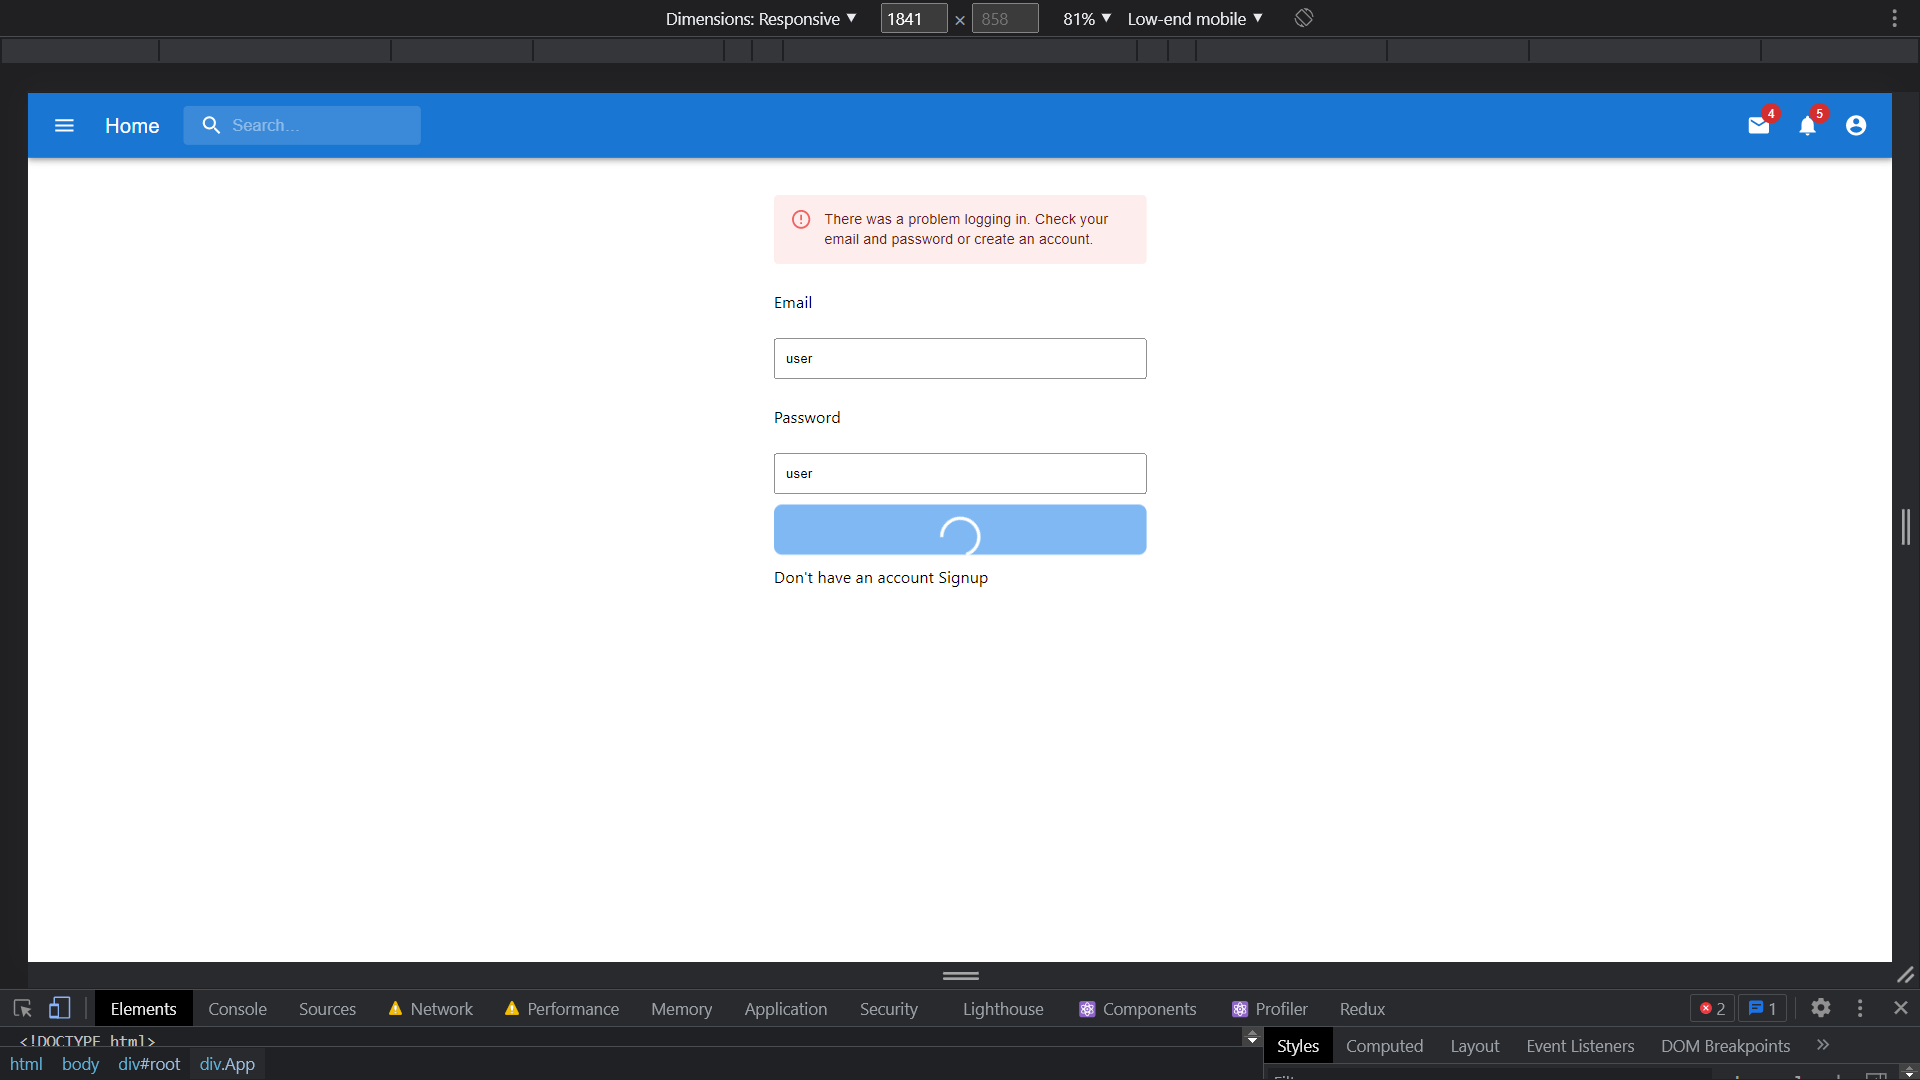Click the account profile icon
Screen dimensions: 1920x1080
(x=1855, y=126)
